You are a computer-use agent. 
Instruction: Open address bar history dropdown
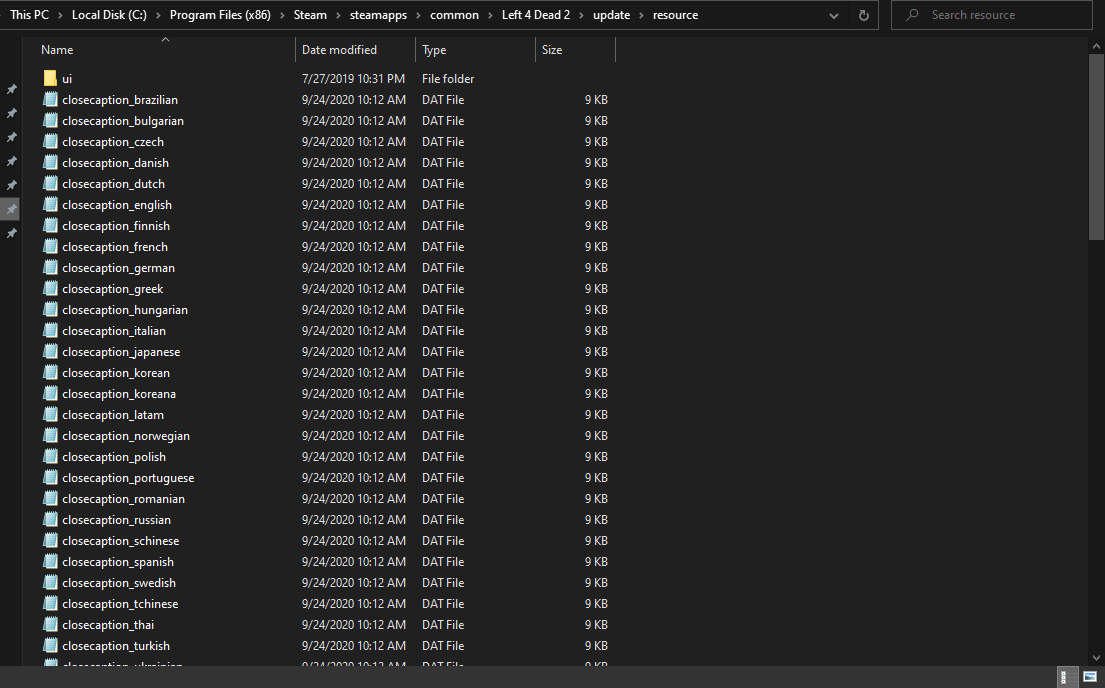tap(834, 16)
